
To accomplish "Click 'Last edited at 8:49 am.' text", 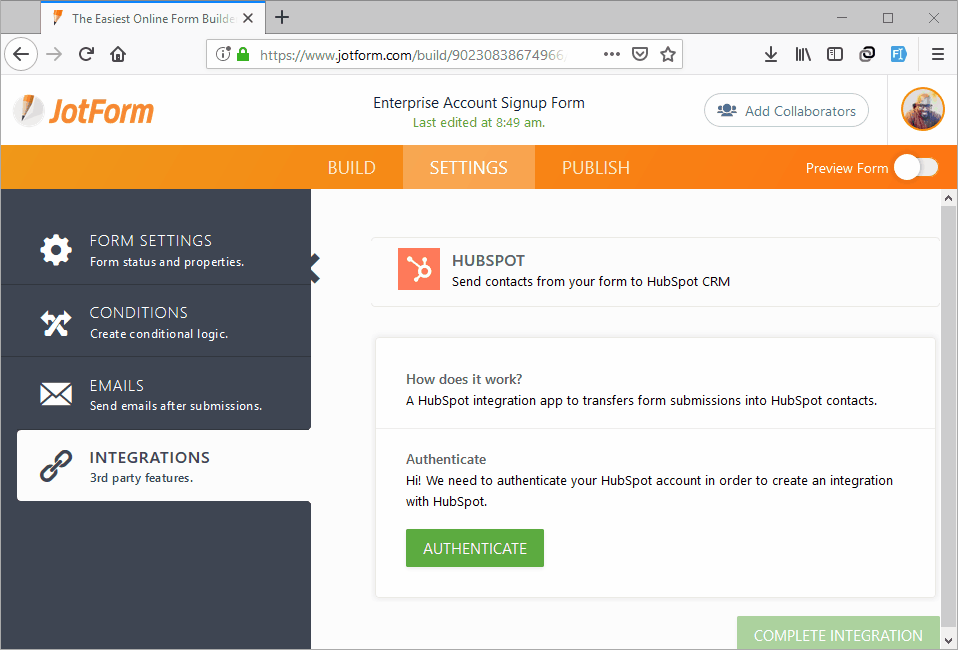I will [x=479, y=123].
